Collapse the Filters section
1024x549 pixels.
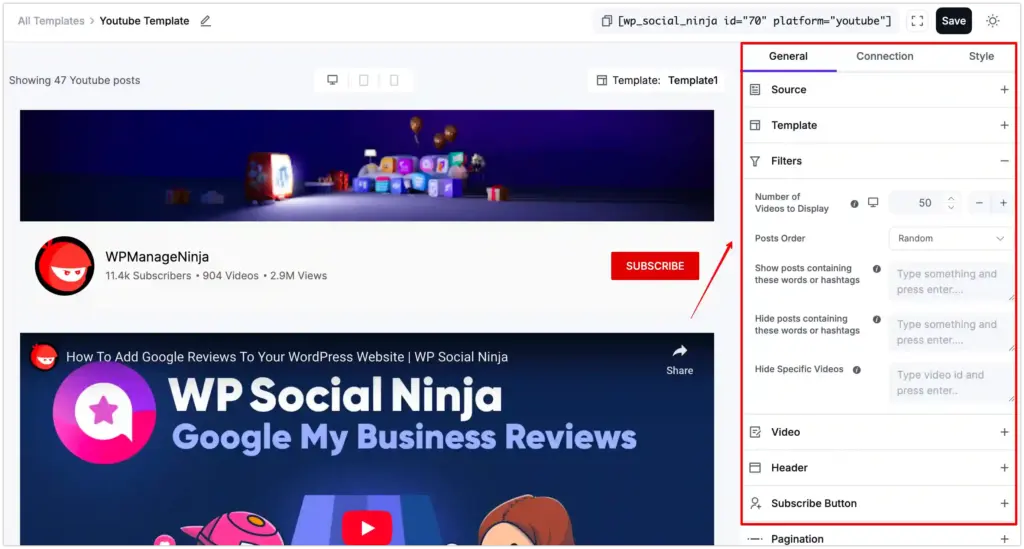point(1004,161)
